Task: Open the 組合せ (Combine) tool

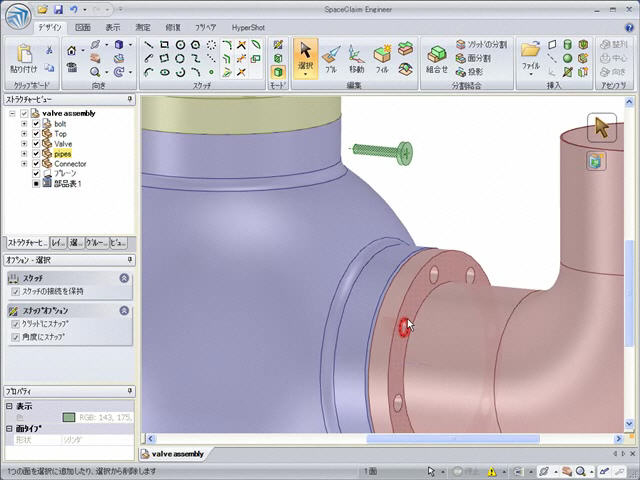Action: coord(437,58)
